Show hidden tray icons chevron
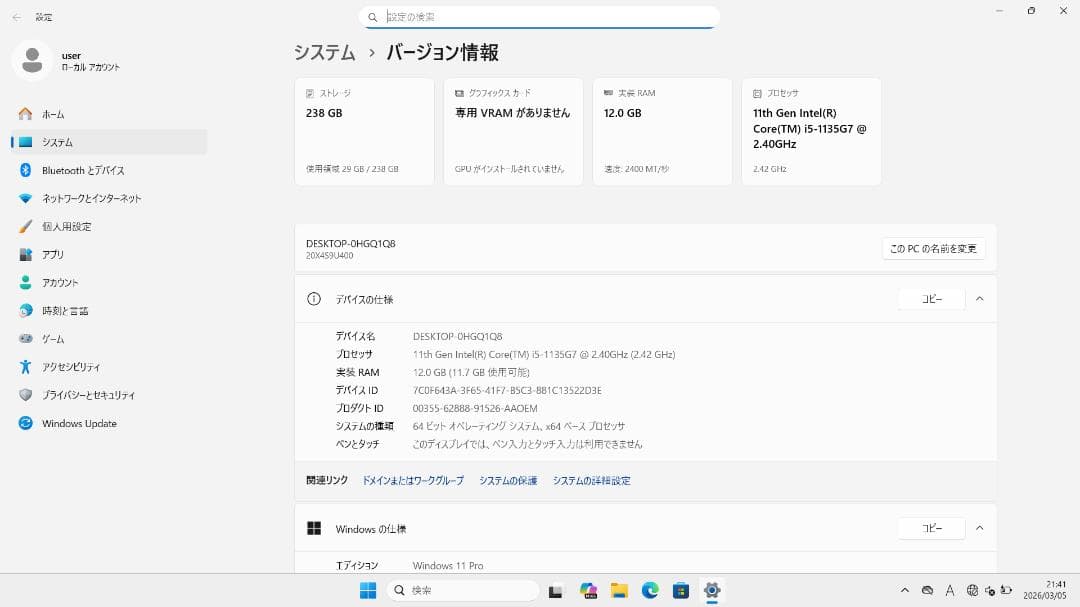 pos(905,590)
